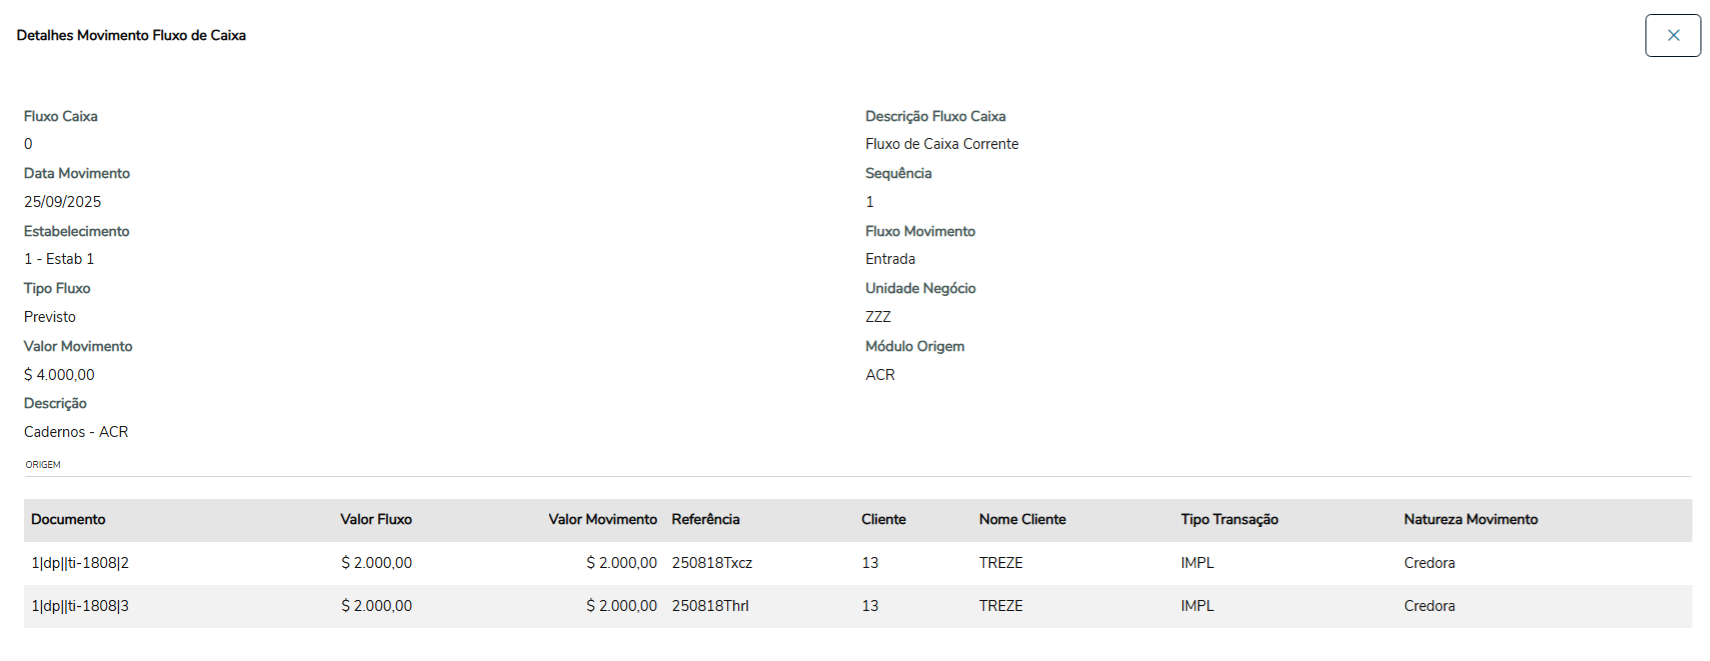Viewport: 1710px width, 661px height.
Task: Click the Fluxo de Caixa Corrente description
Action: (x=941, y=144)
